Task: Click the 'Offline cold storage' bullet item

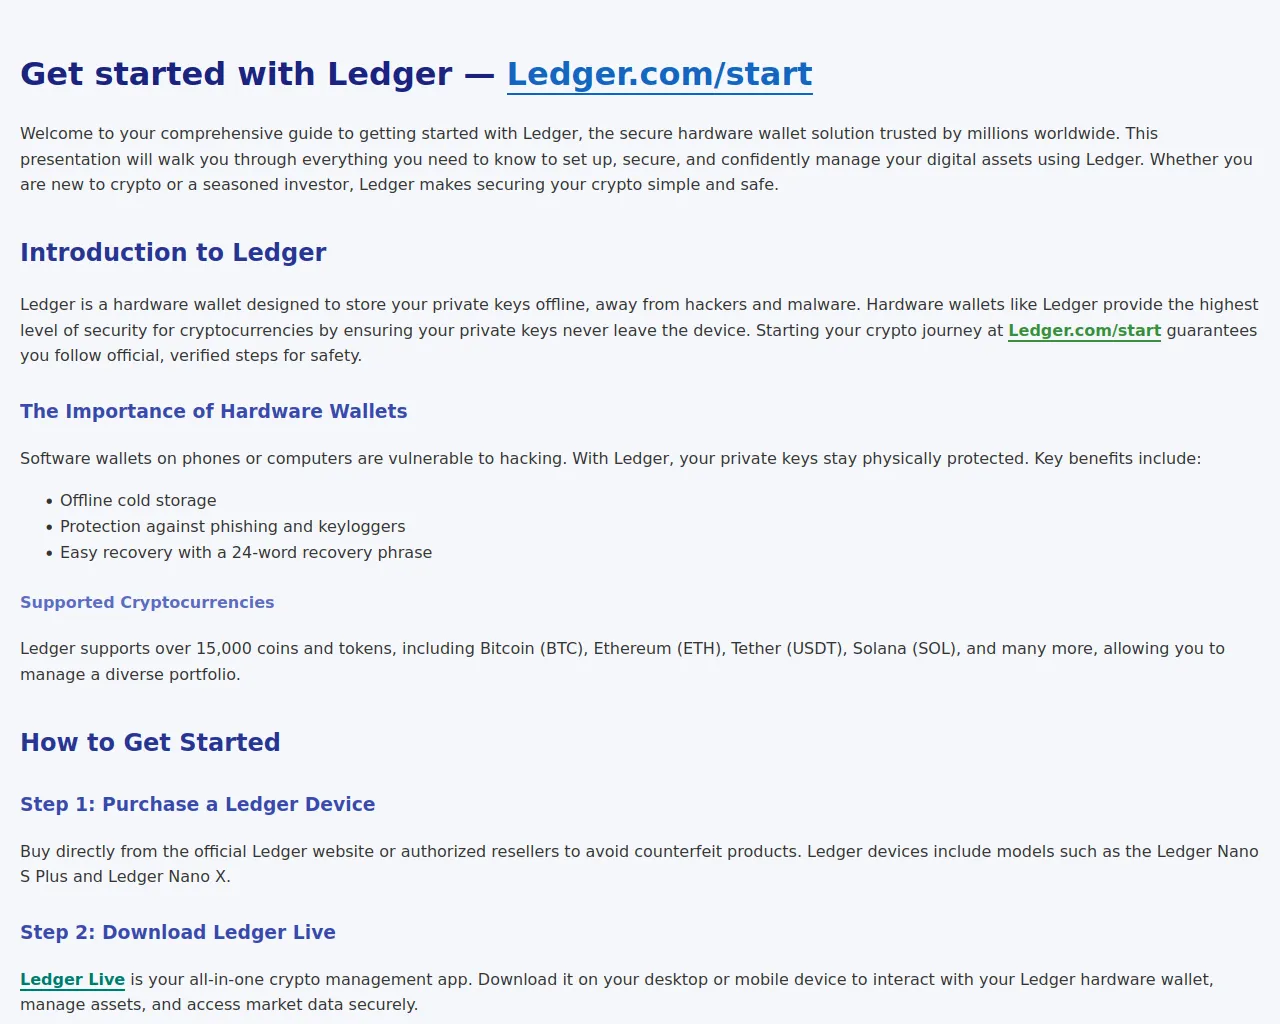Action: click(138, 500)
